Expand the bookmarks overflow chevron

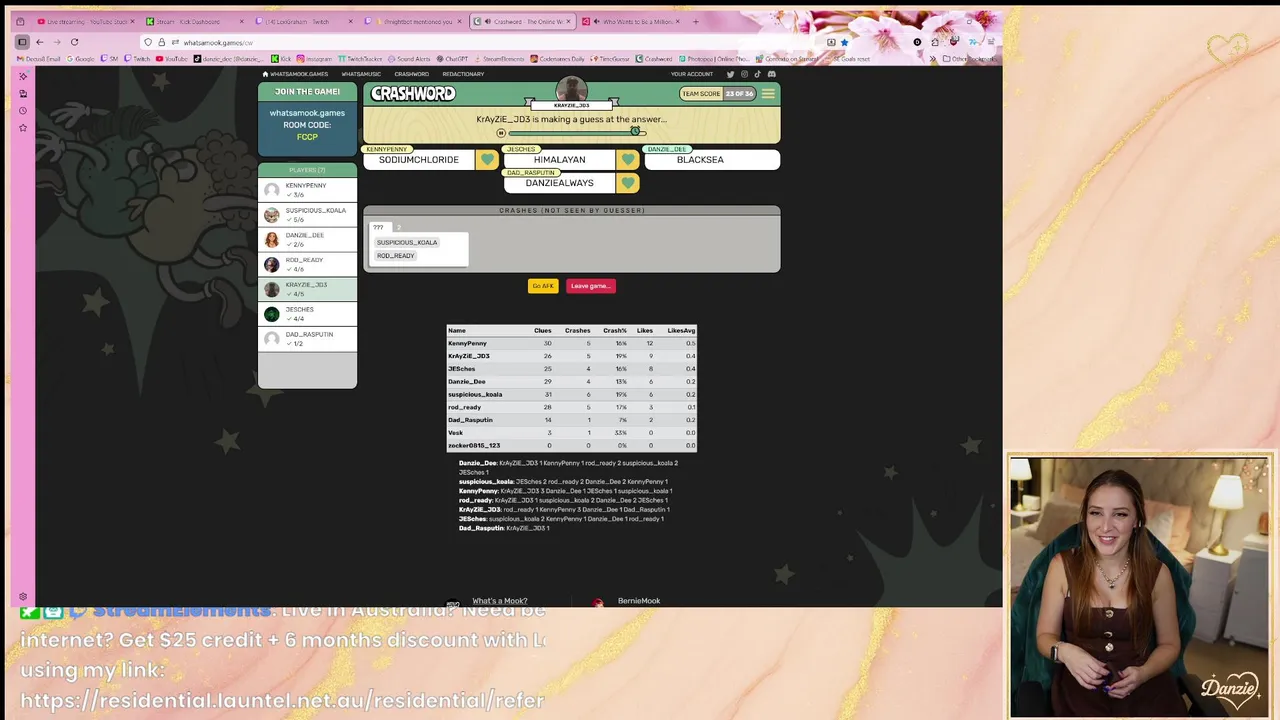tap(933, 59)
